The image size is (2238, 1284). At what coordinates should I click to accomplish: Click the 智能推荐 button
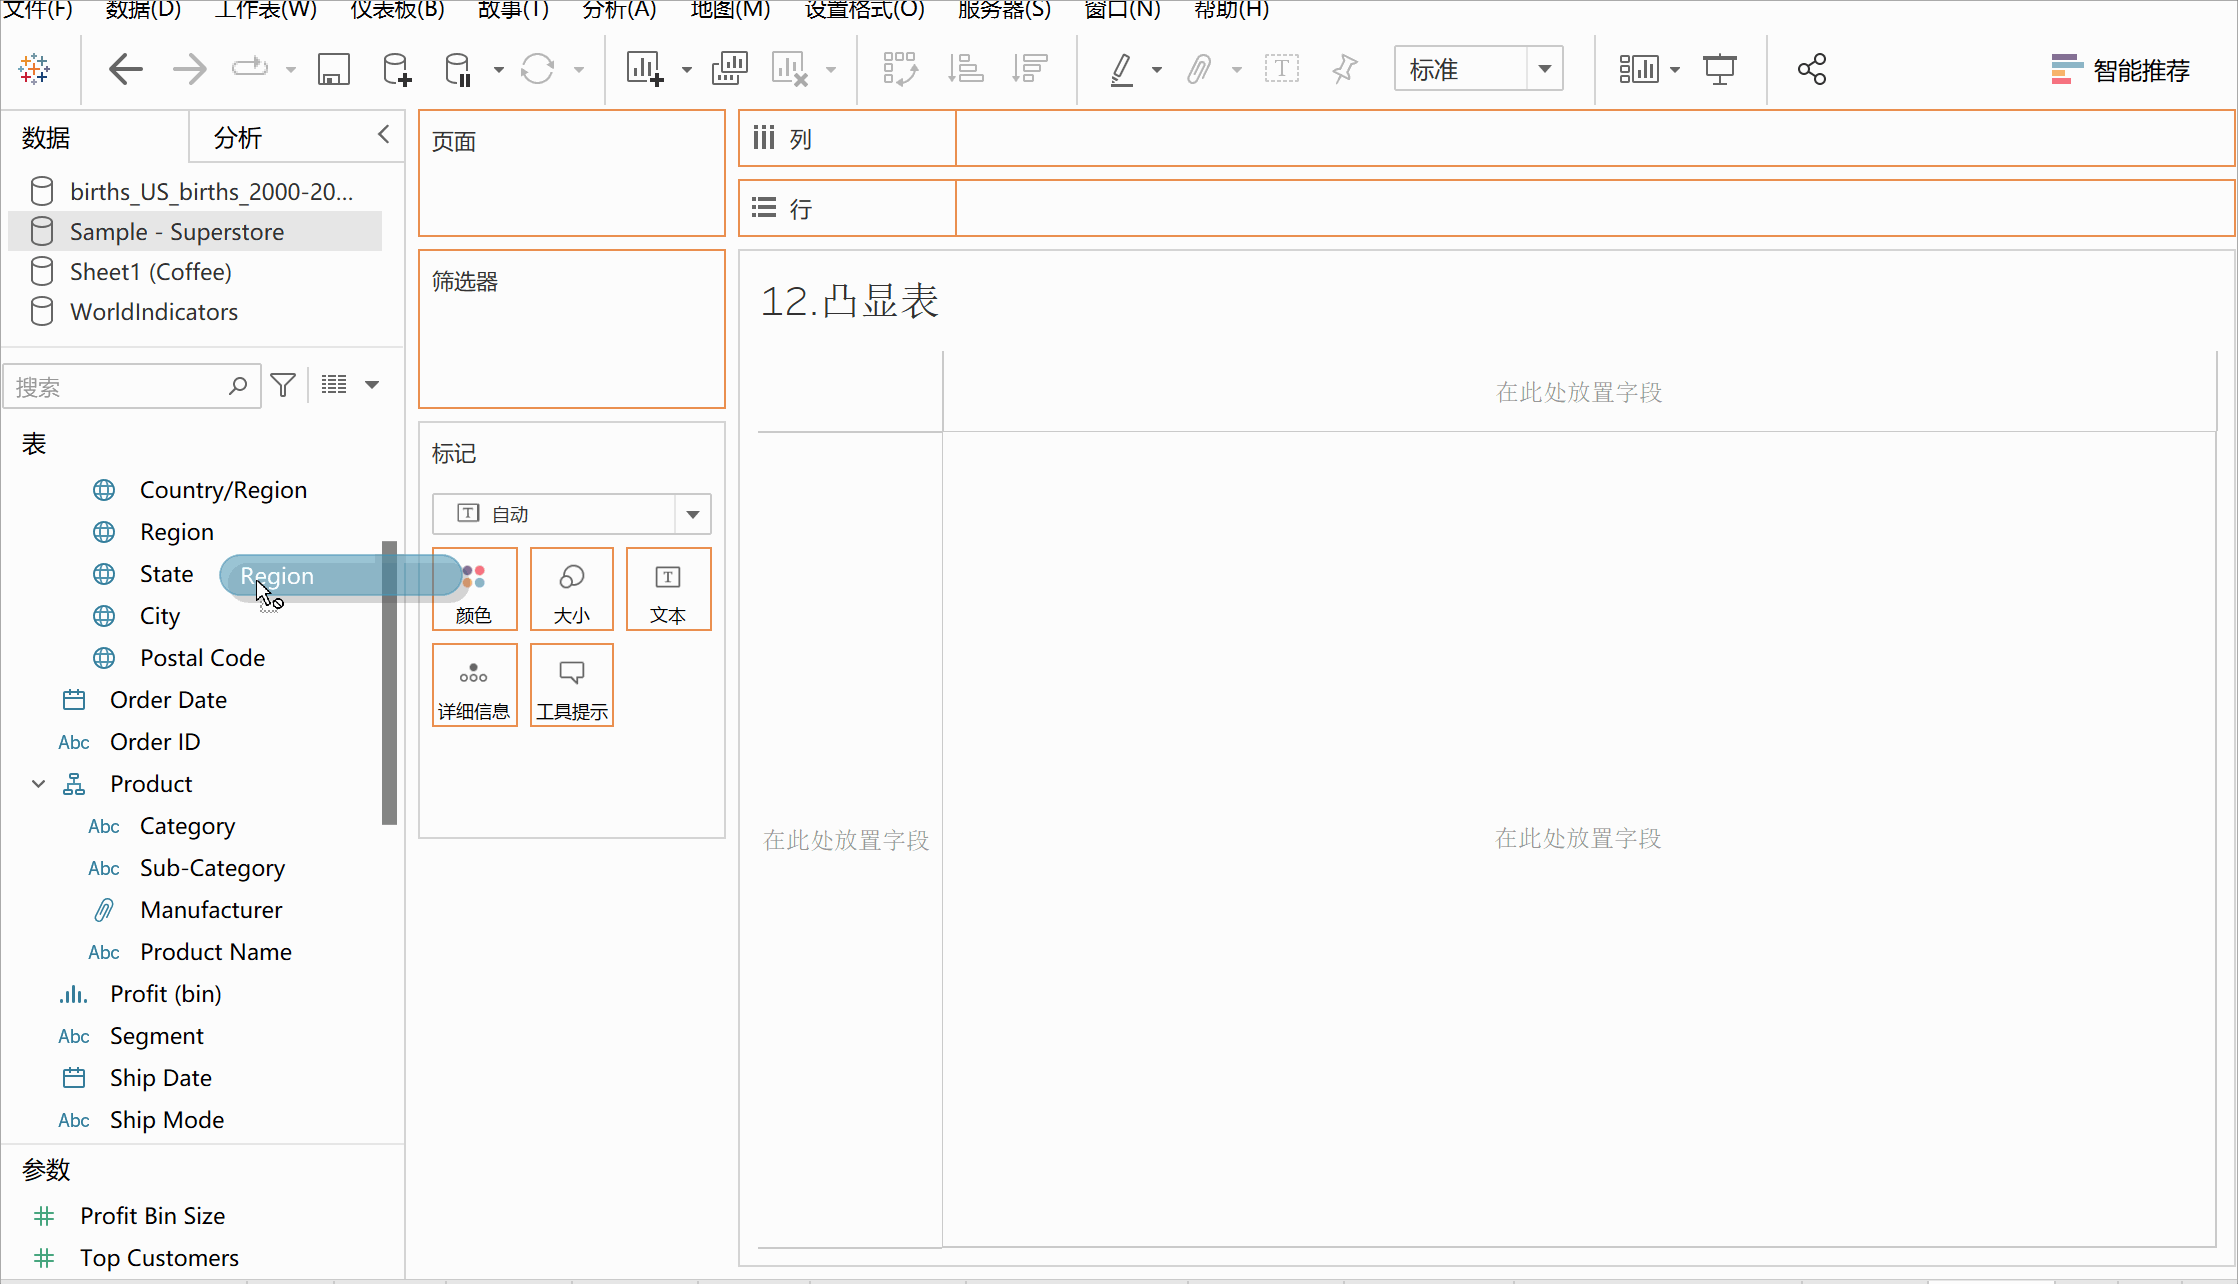pyautogui.click(x=2118, y=68)
